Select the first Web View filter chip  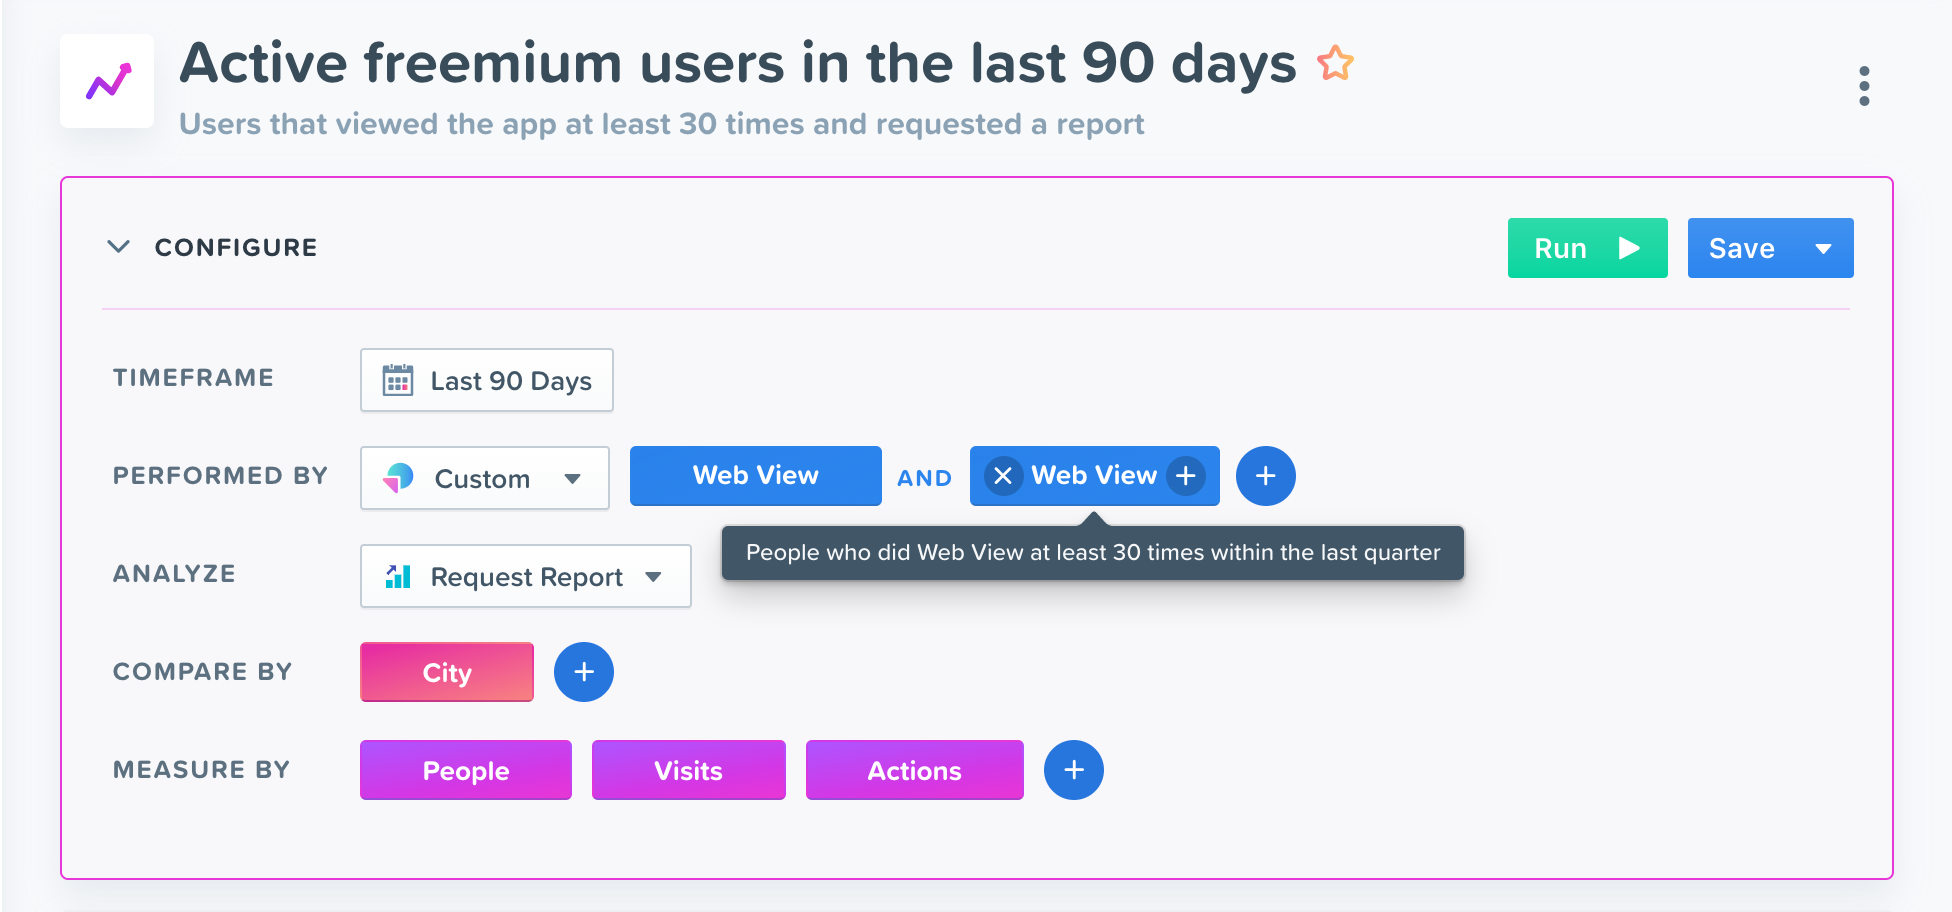[x=755, y=476]
